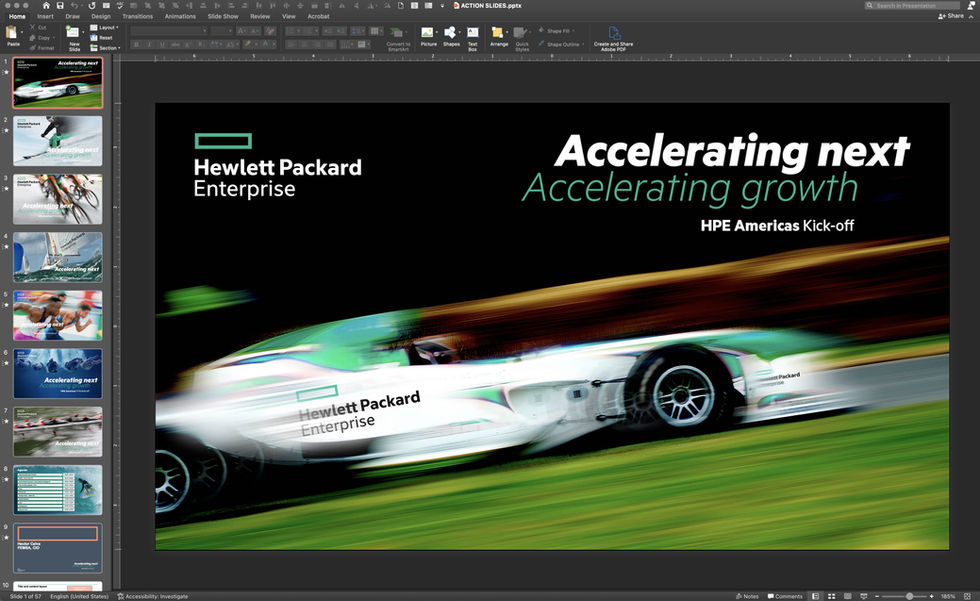Select slide 3 cyclists thumbnail

tap(58, 199)
